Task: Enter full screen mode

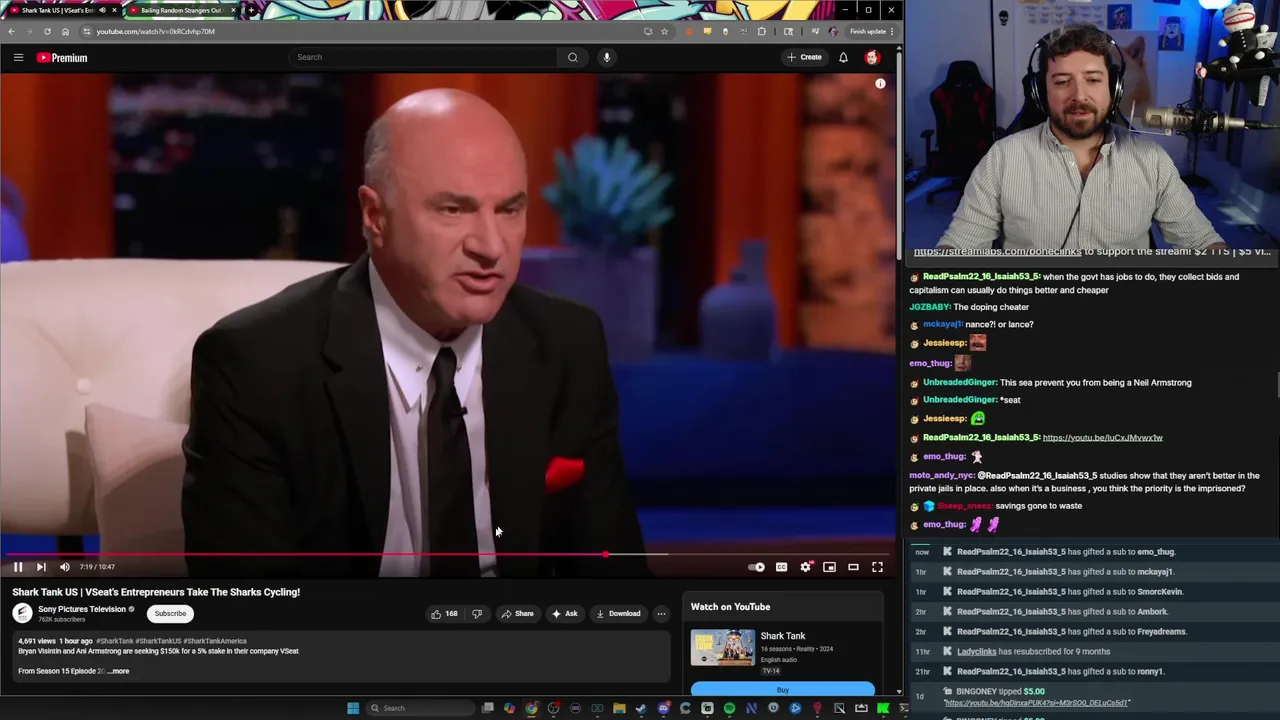Action: click(x=877, y=567)
